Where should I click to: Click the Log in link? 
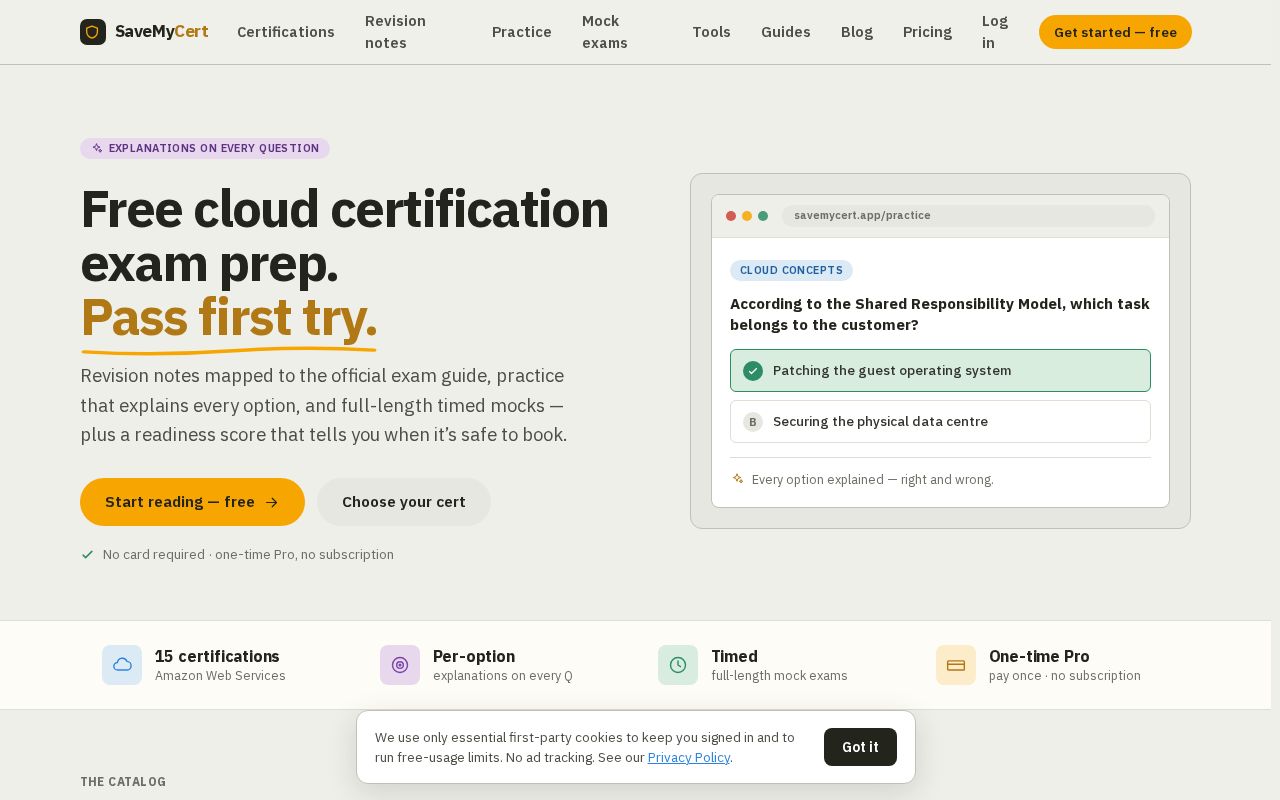tap(995, 32)
